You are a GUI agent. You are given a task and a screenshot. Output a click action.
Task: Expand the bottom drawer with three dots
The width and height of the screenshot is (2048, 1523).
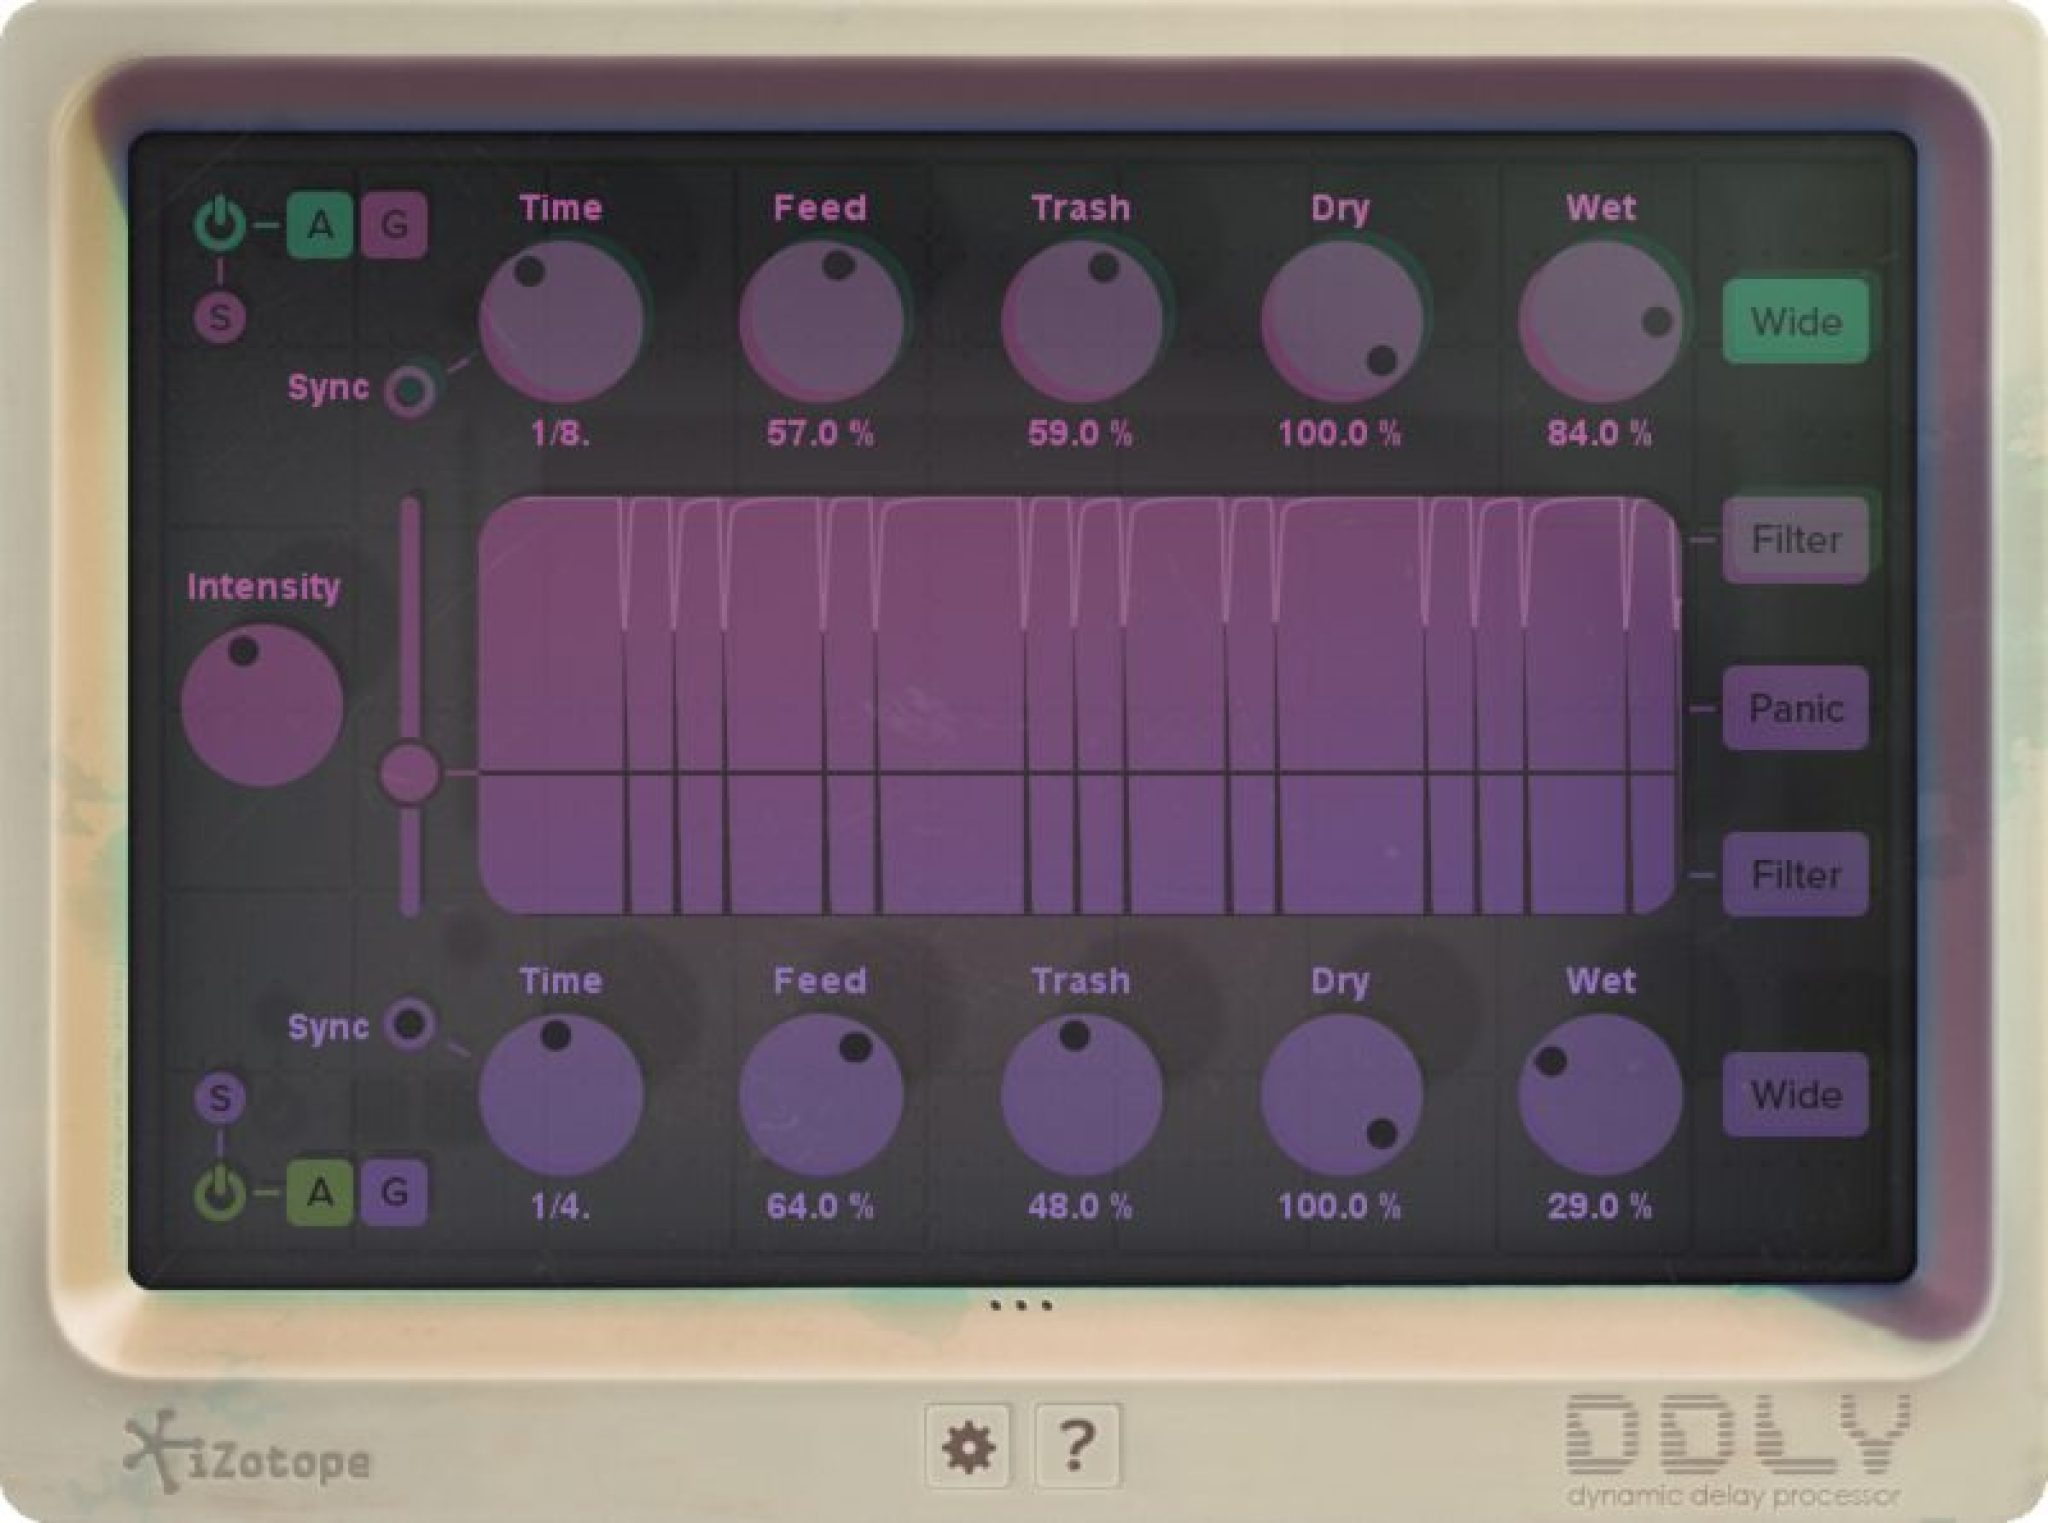tap(1023, 1305)
